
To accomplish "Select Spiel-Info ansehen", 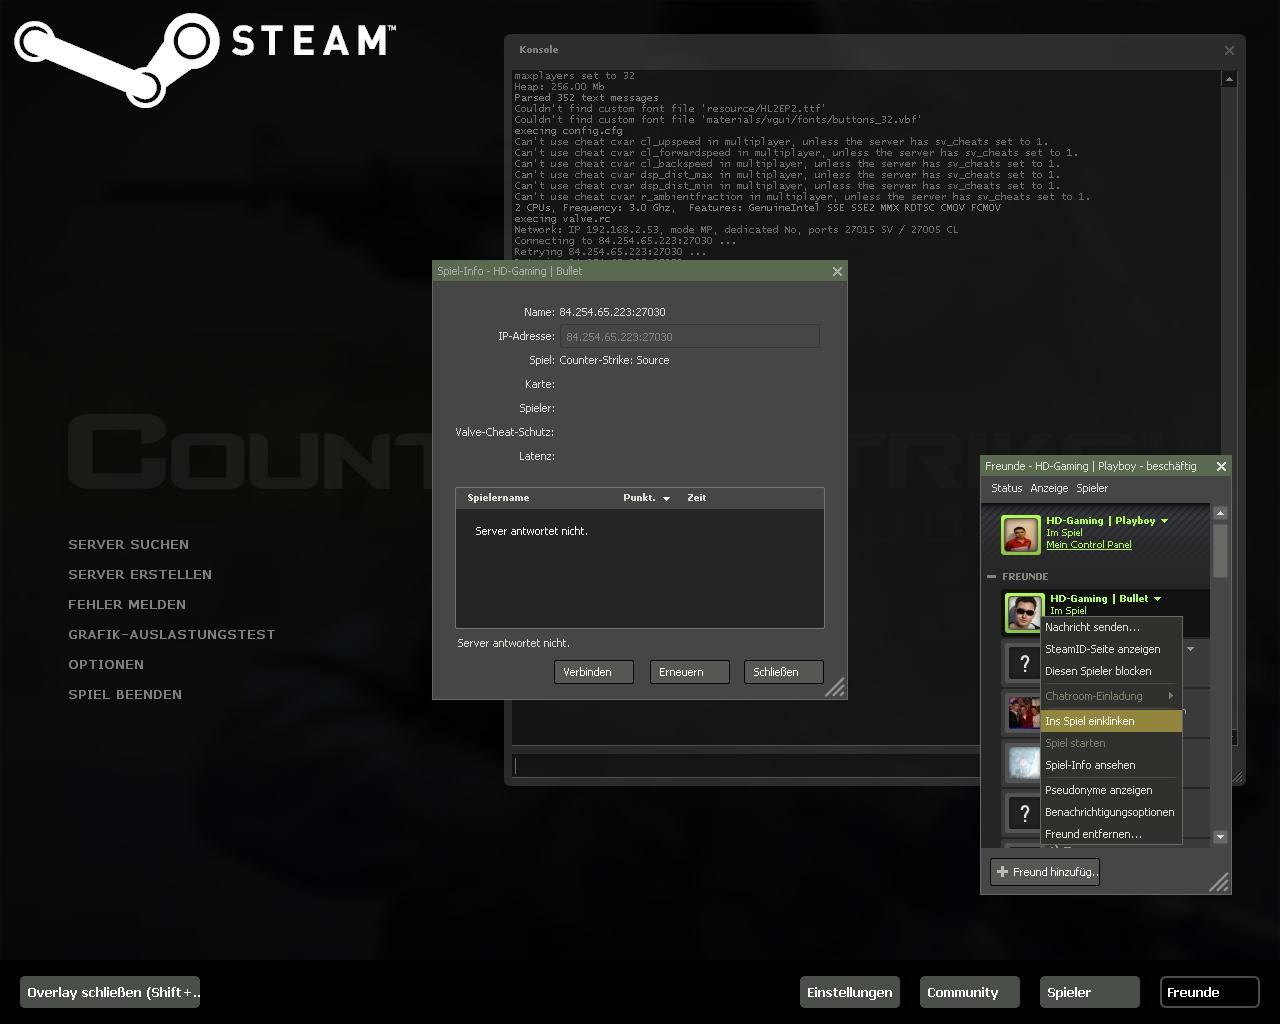I will [x=1111, y=765].
